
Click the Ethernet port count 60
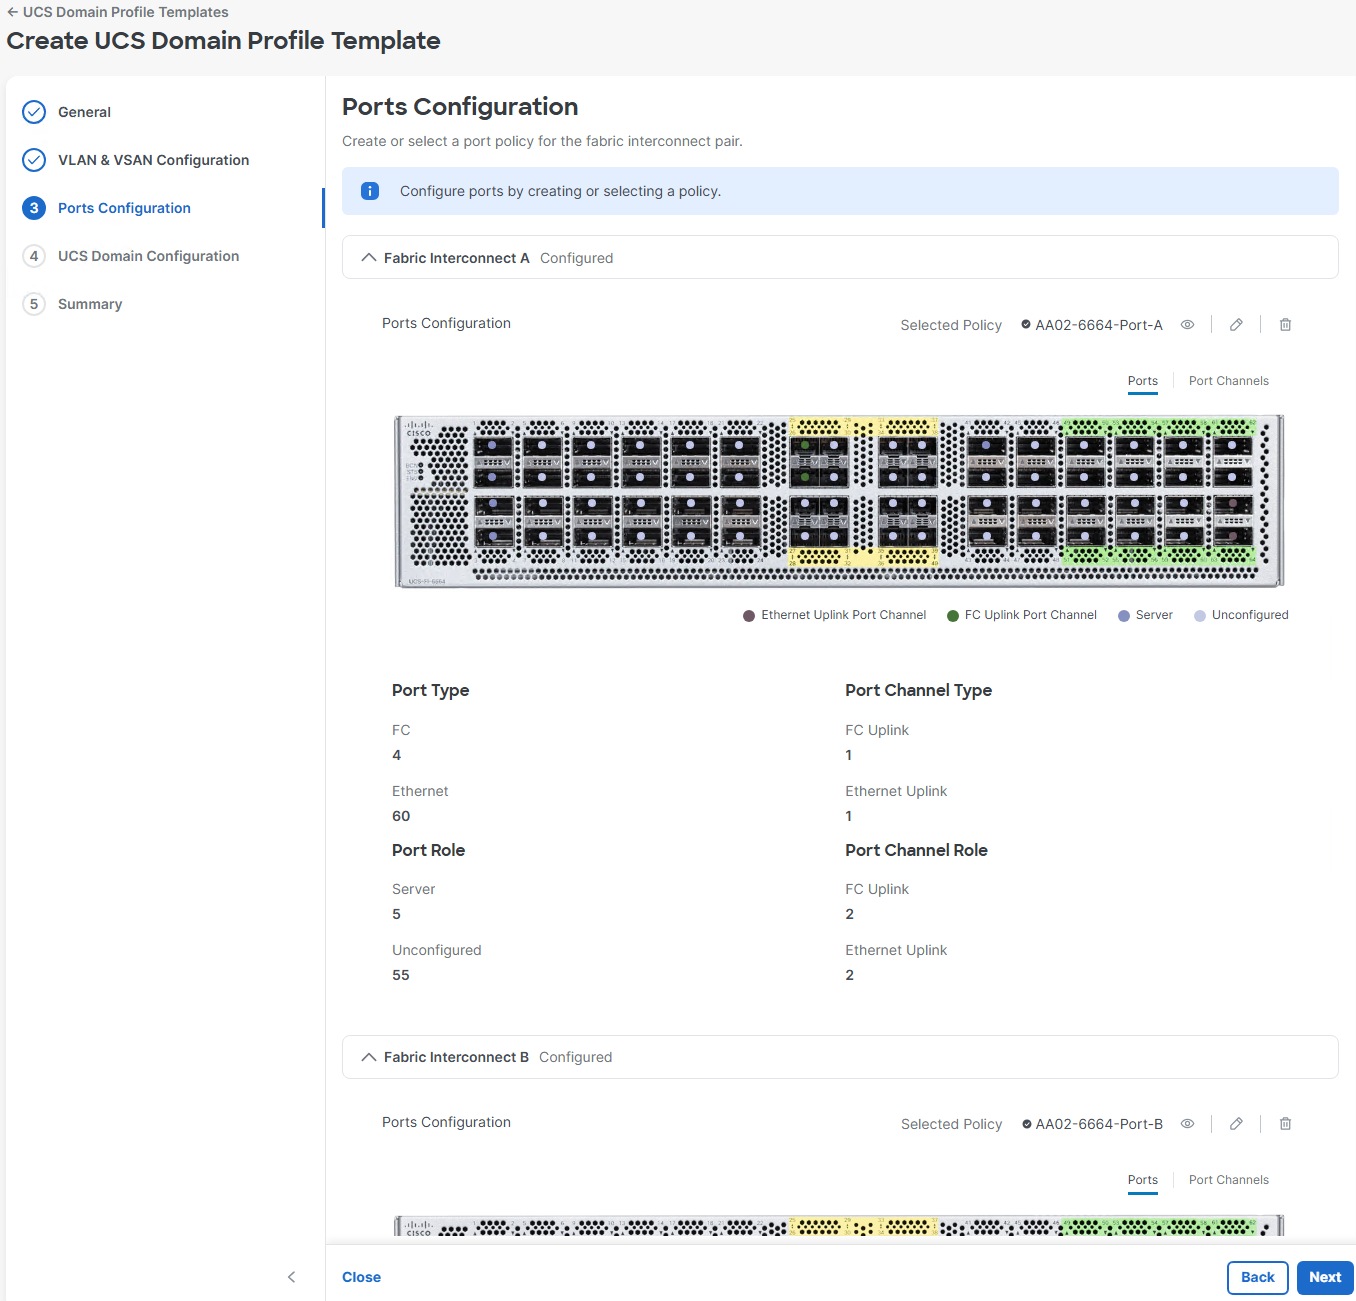point(401,816)
